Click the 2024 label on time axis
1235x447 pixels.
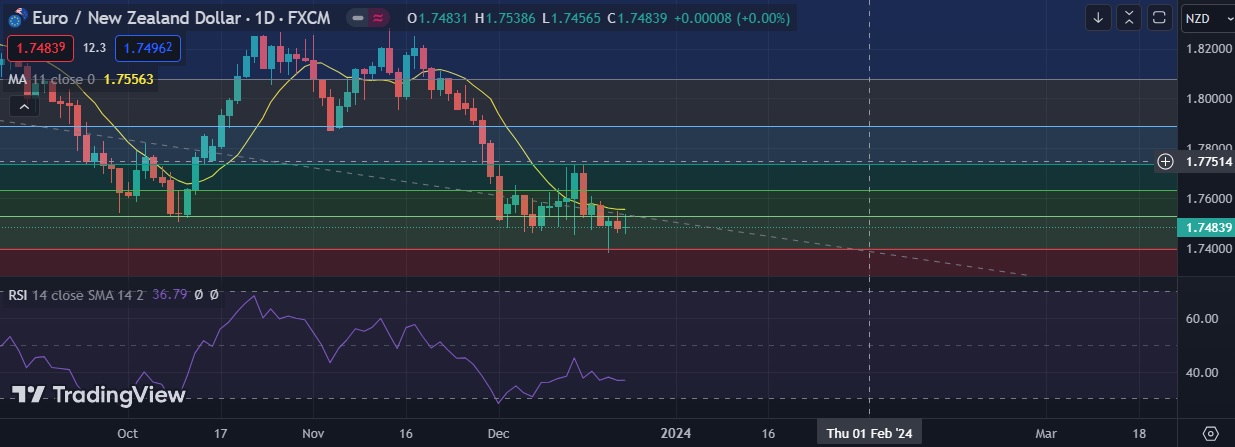tap(676, 434)
